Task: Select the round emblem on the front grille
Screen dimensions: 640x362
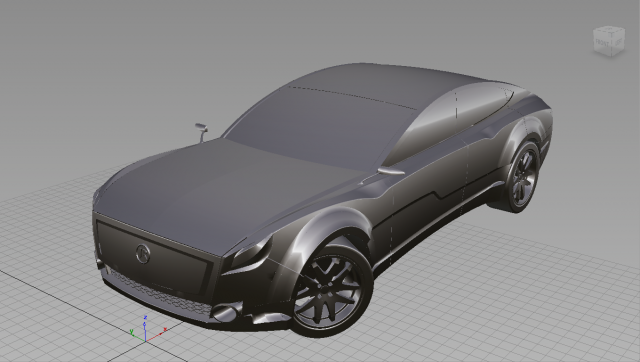Action: click(x=143, y=254)
